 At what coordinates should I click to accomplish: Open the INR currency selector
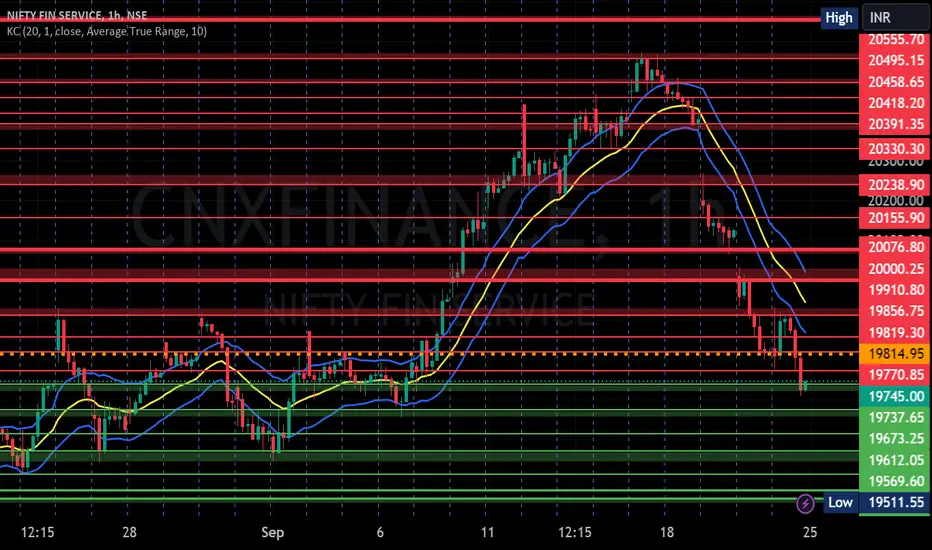coord(895,17)
